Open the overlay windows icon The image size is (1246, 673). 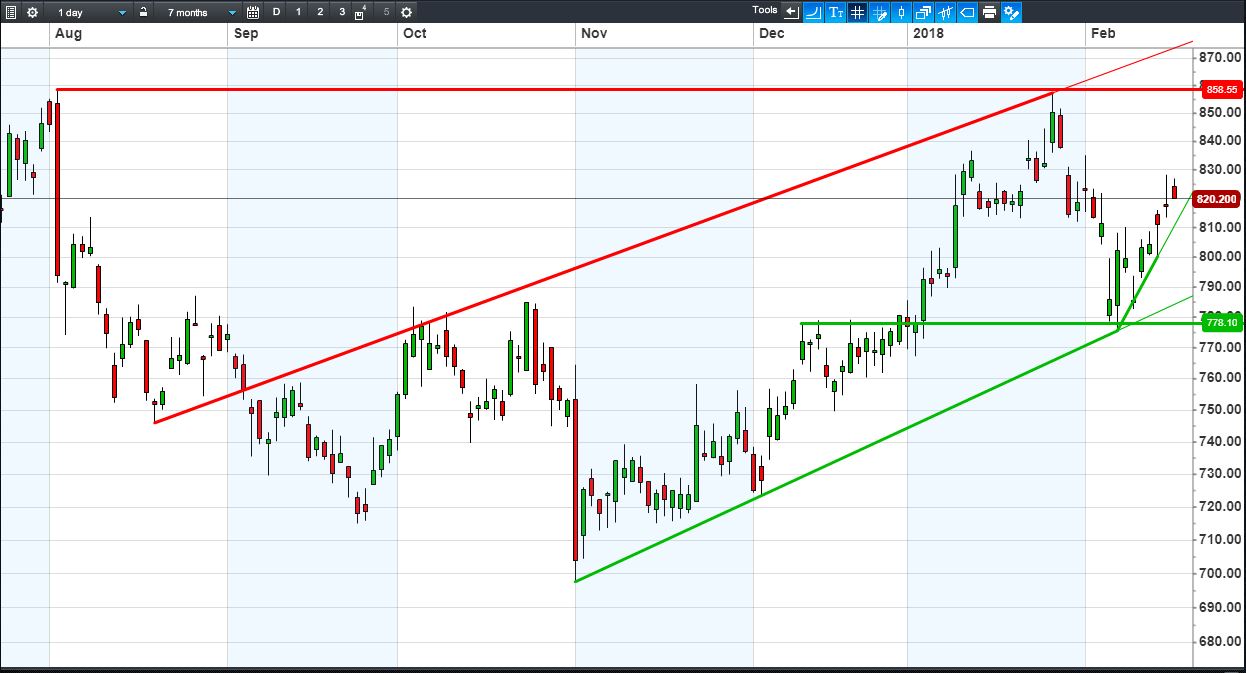click(x=923, y=12)
